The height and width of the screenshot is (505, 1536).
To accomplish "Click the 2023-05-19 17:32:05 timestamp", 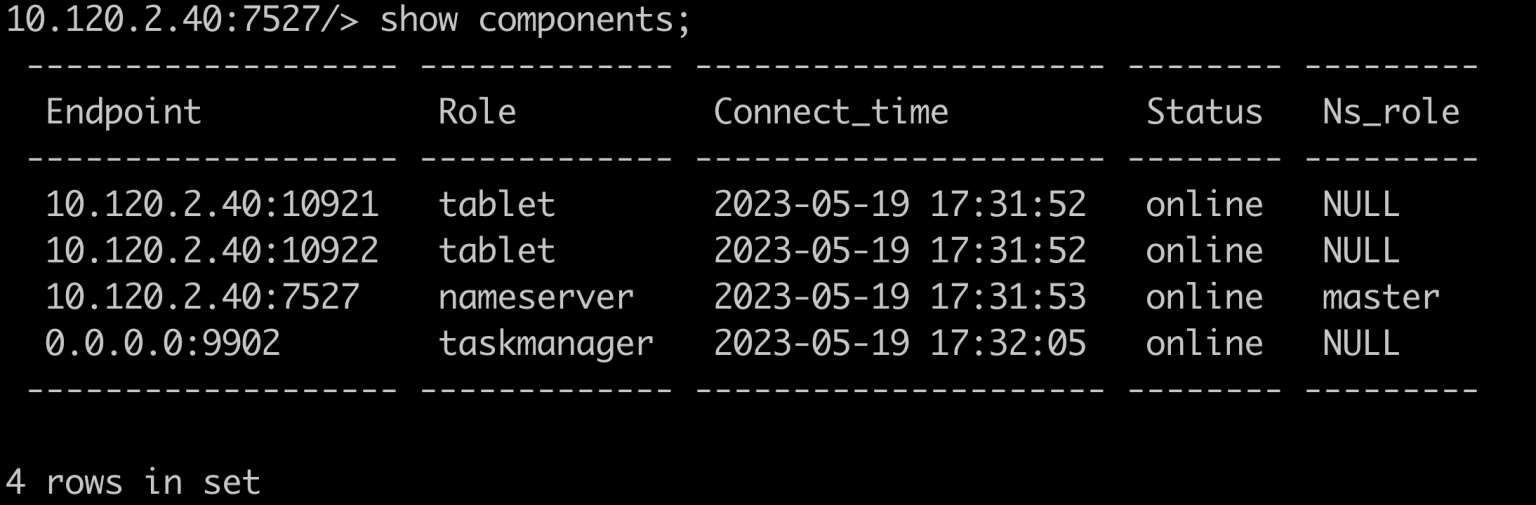I will tap(899, 343).
